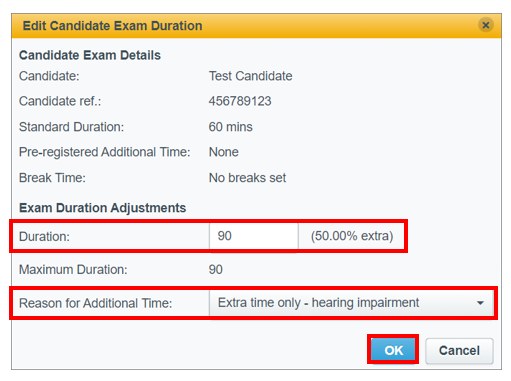The image size is (511, 381).
Task: Click the No breaks set text
Action: (x=248, y=178)
